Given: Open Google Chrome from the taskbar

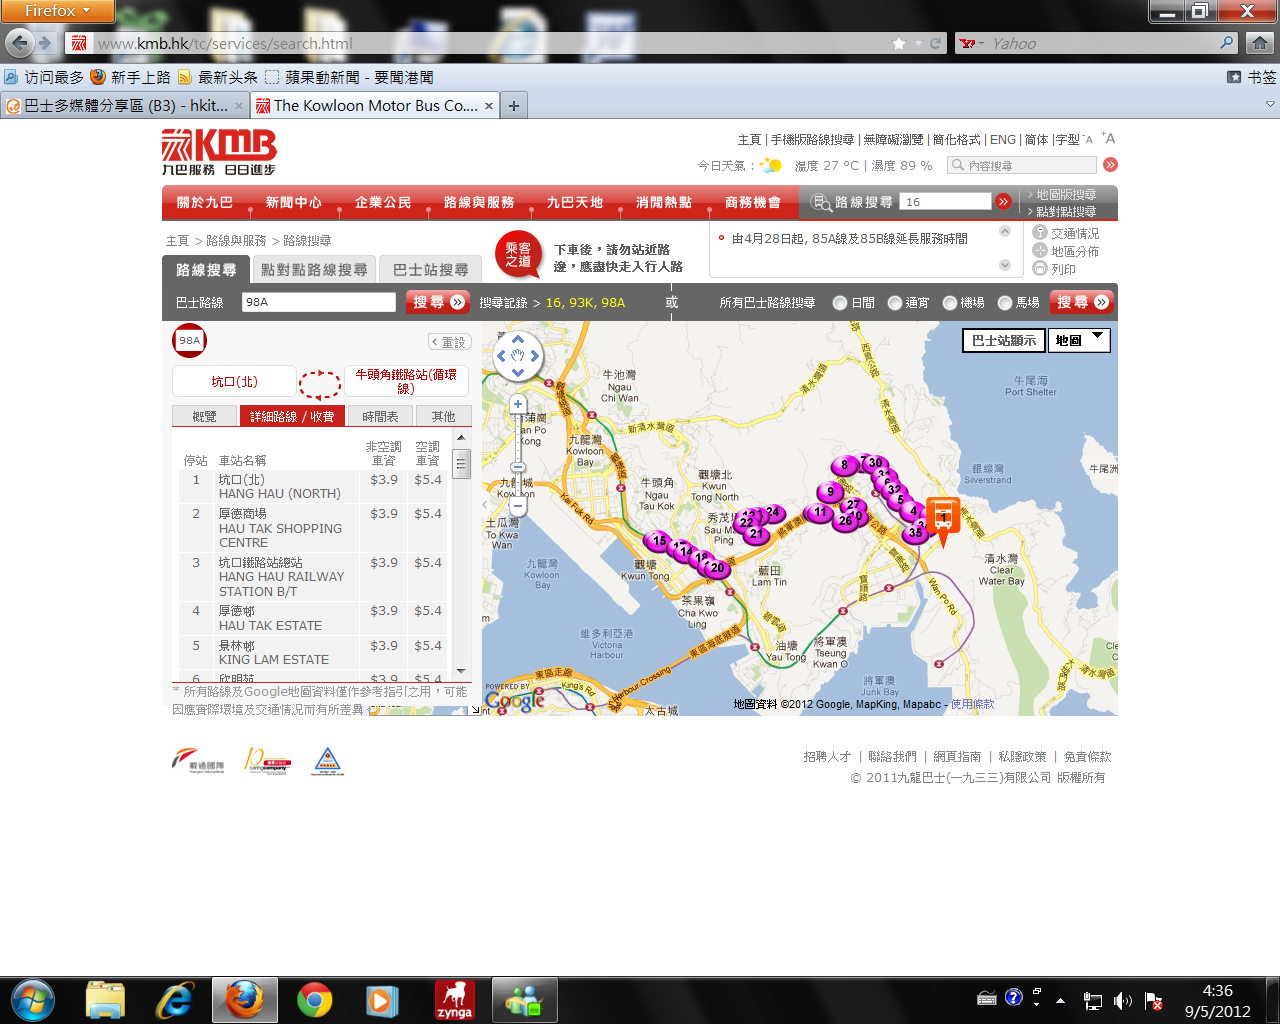Looking at the screenshot, I should pyautogui.click(x=314, y=1000).
